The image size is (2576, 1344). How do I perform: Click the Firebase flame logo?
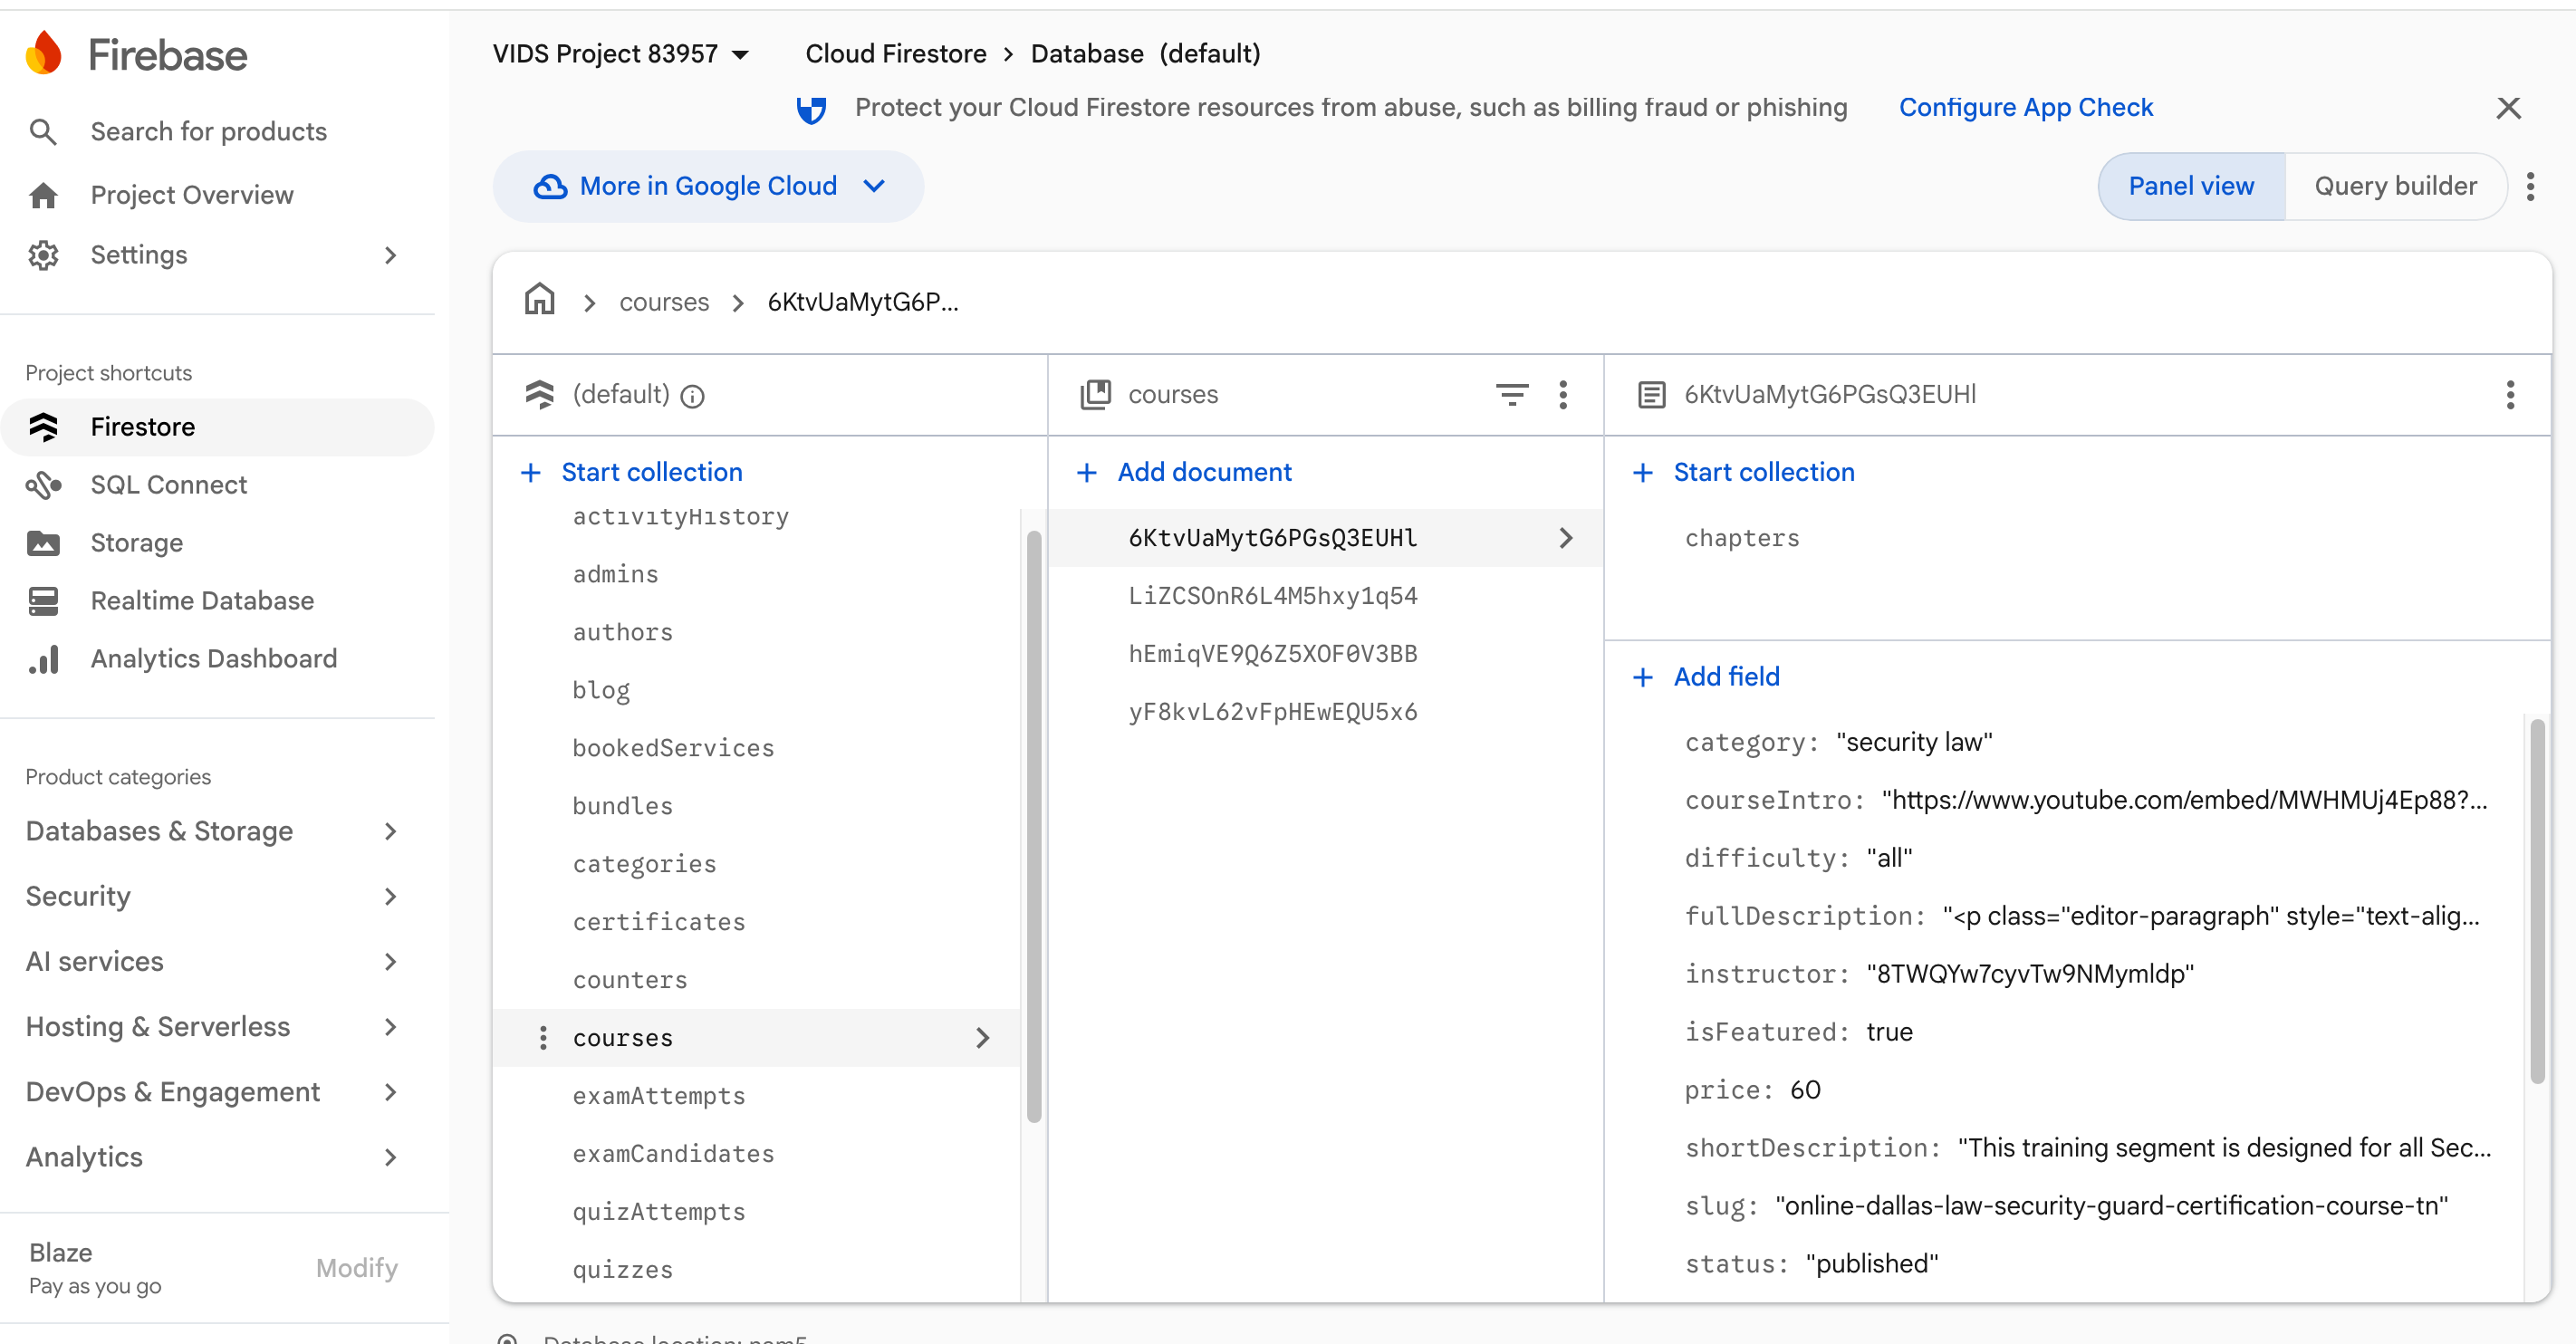click(44, 53)
